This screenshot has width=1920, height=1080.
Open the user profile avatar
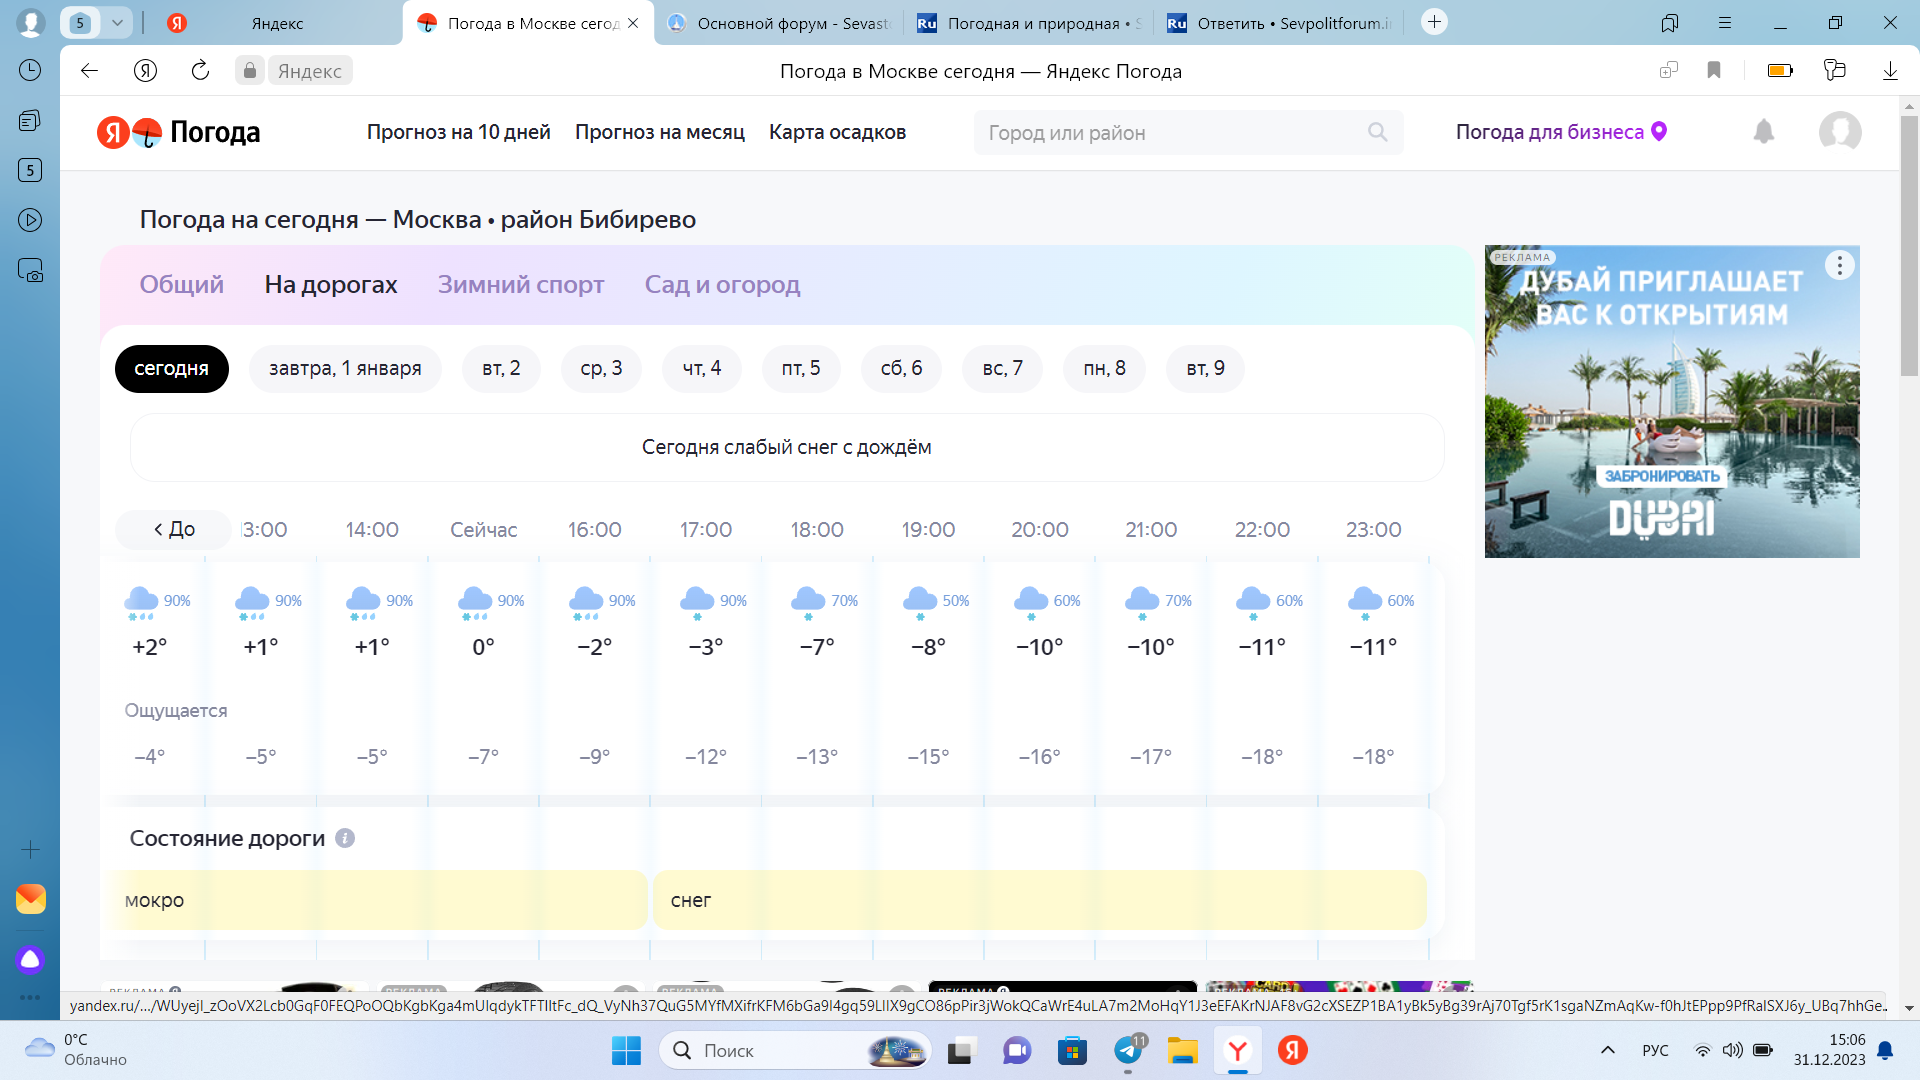click(1840, 132)
